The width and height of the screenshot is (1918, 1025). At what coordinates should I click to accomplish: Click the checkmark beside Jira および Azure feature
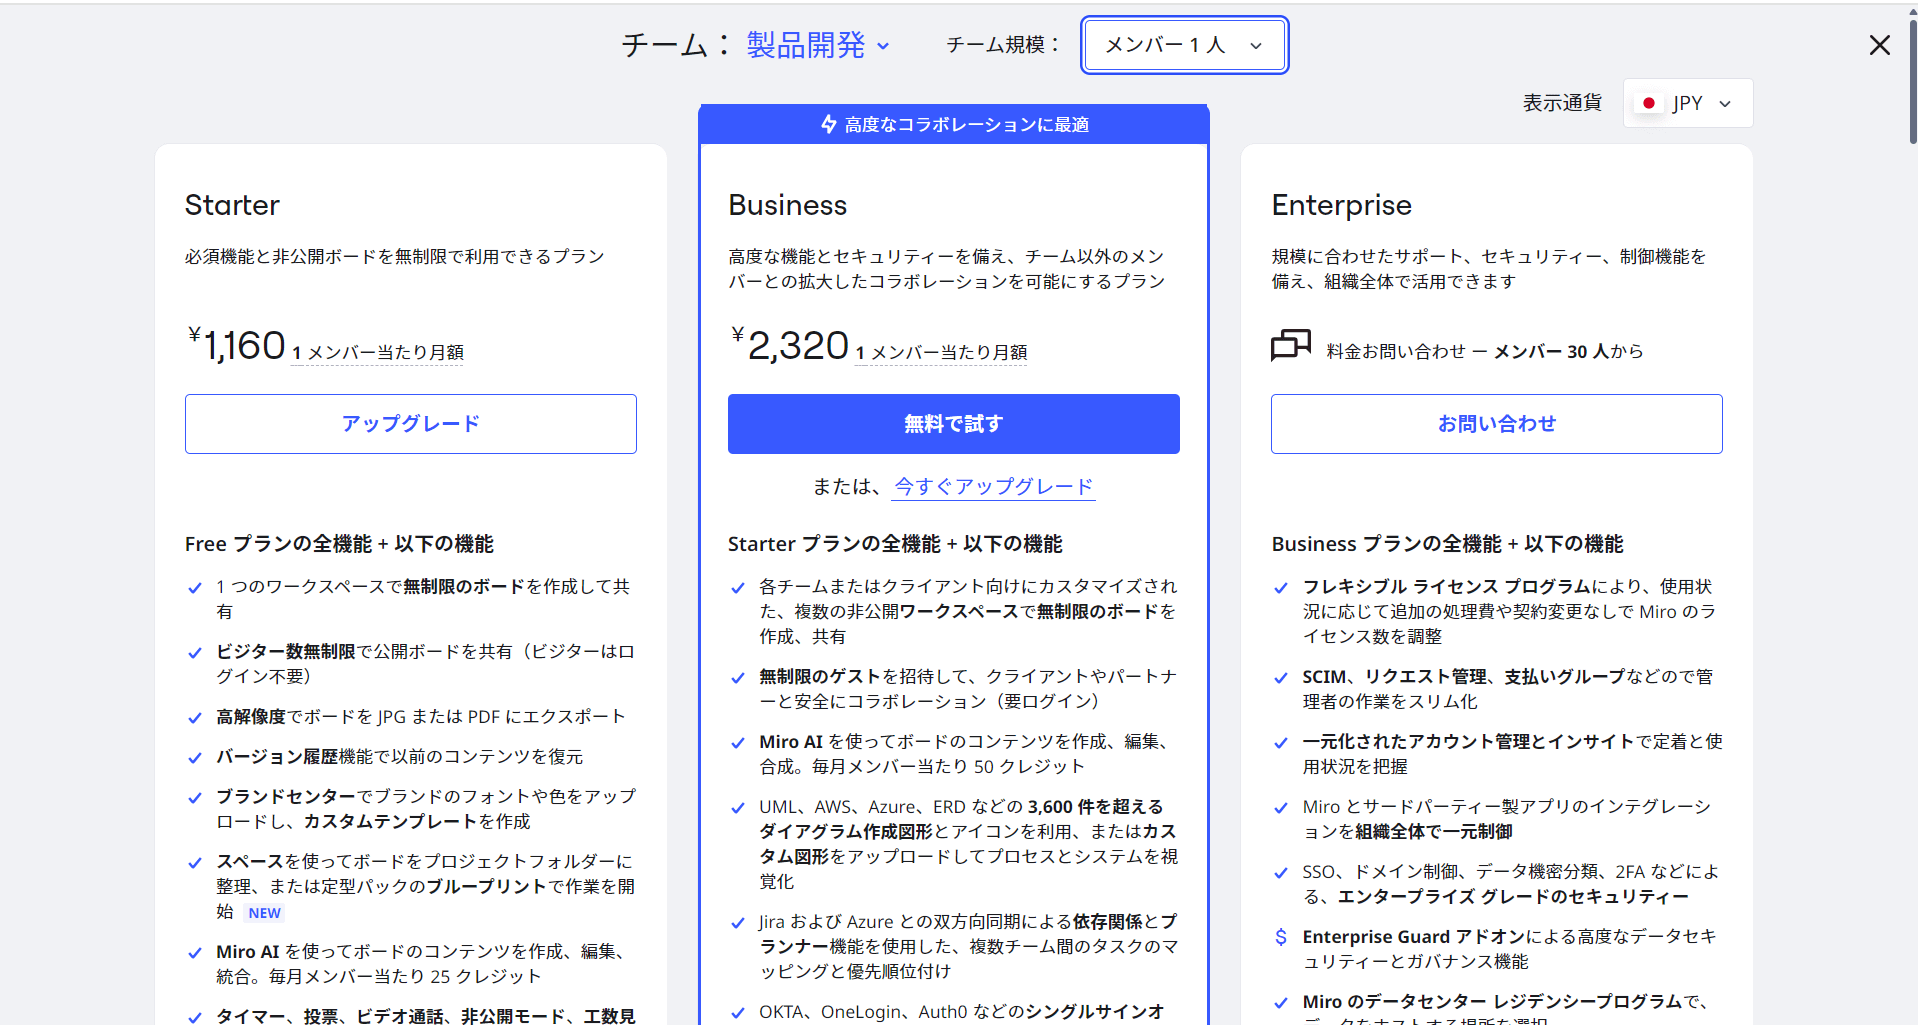(738, 923)
